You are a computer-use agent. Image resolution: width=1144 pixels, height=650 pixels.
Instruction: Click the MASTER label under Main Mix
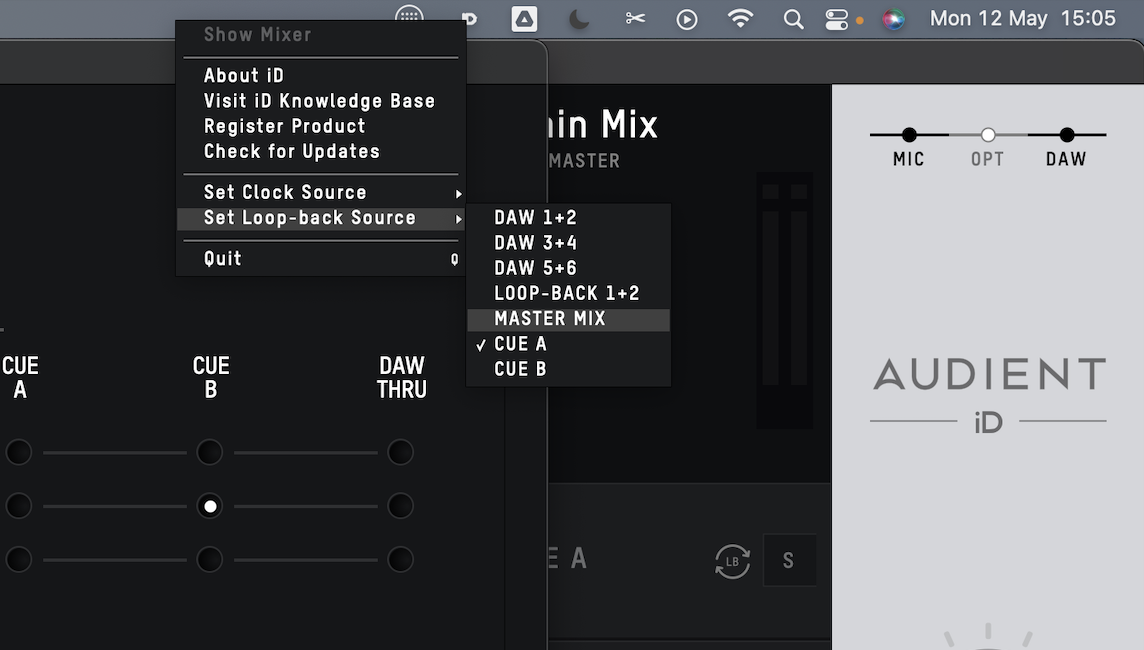(x=584, y=161)
